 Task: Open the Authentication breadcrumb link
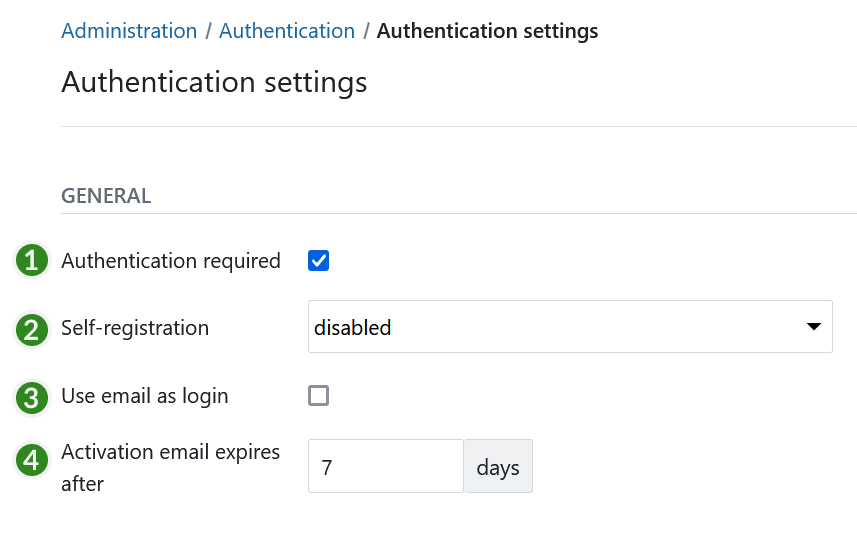[x=287, y=31]
